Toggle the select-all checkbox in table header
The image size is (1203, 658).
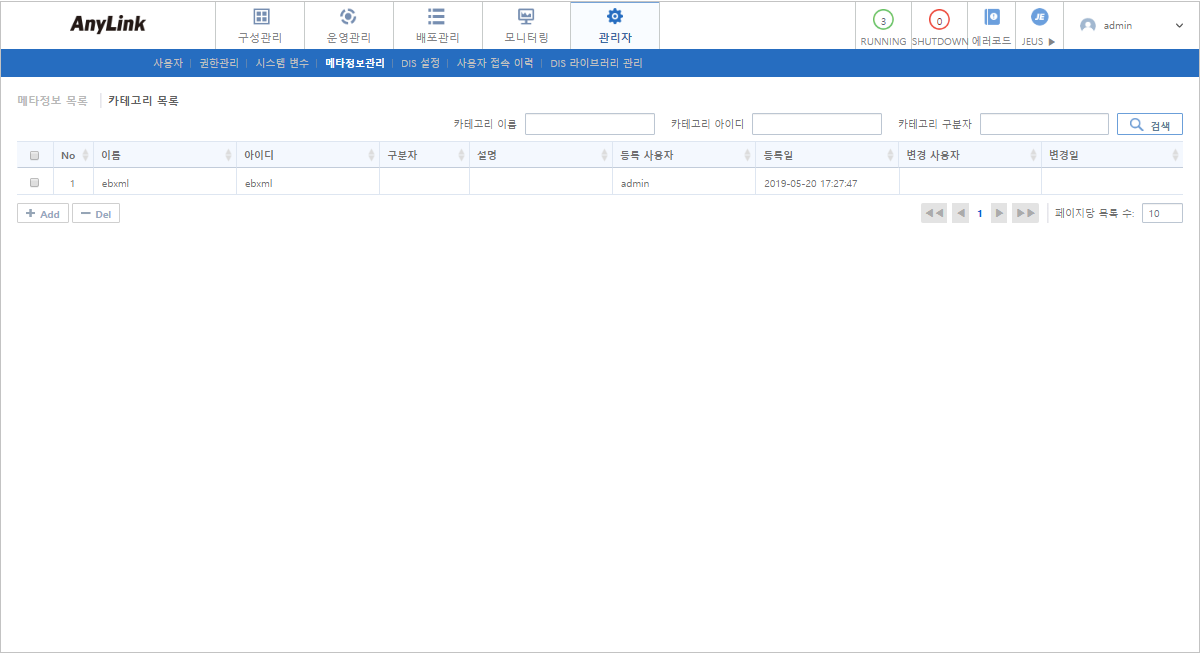coord(34,156)
